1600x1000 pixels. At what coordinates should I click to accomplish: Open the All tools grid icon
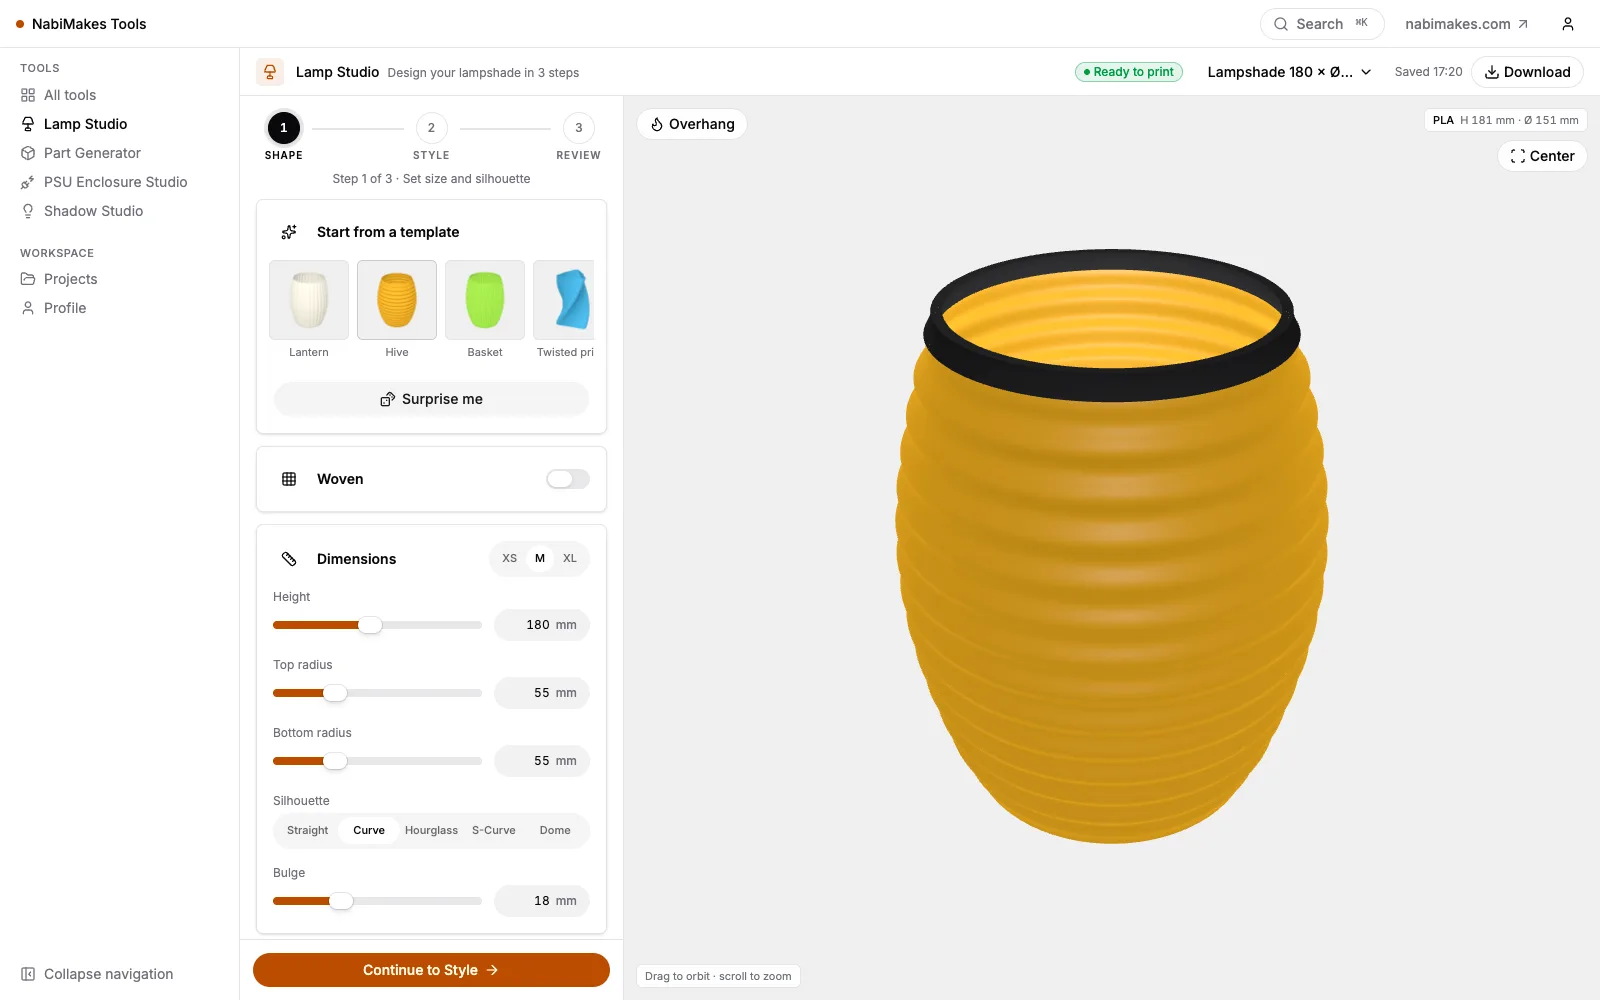28,95
